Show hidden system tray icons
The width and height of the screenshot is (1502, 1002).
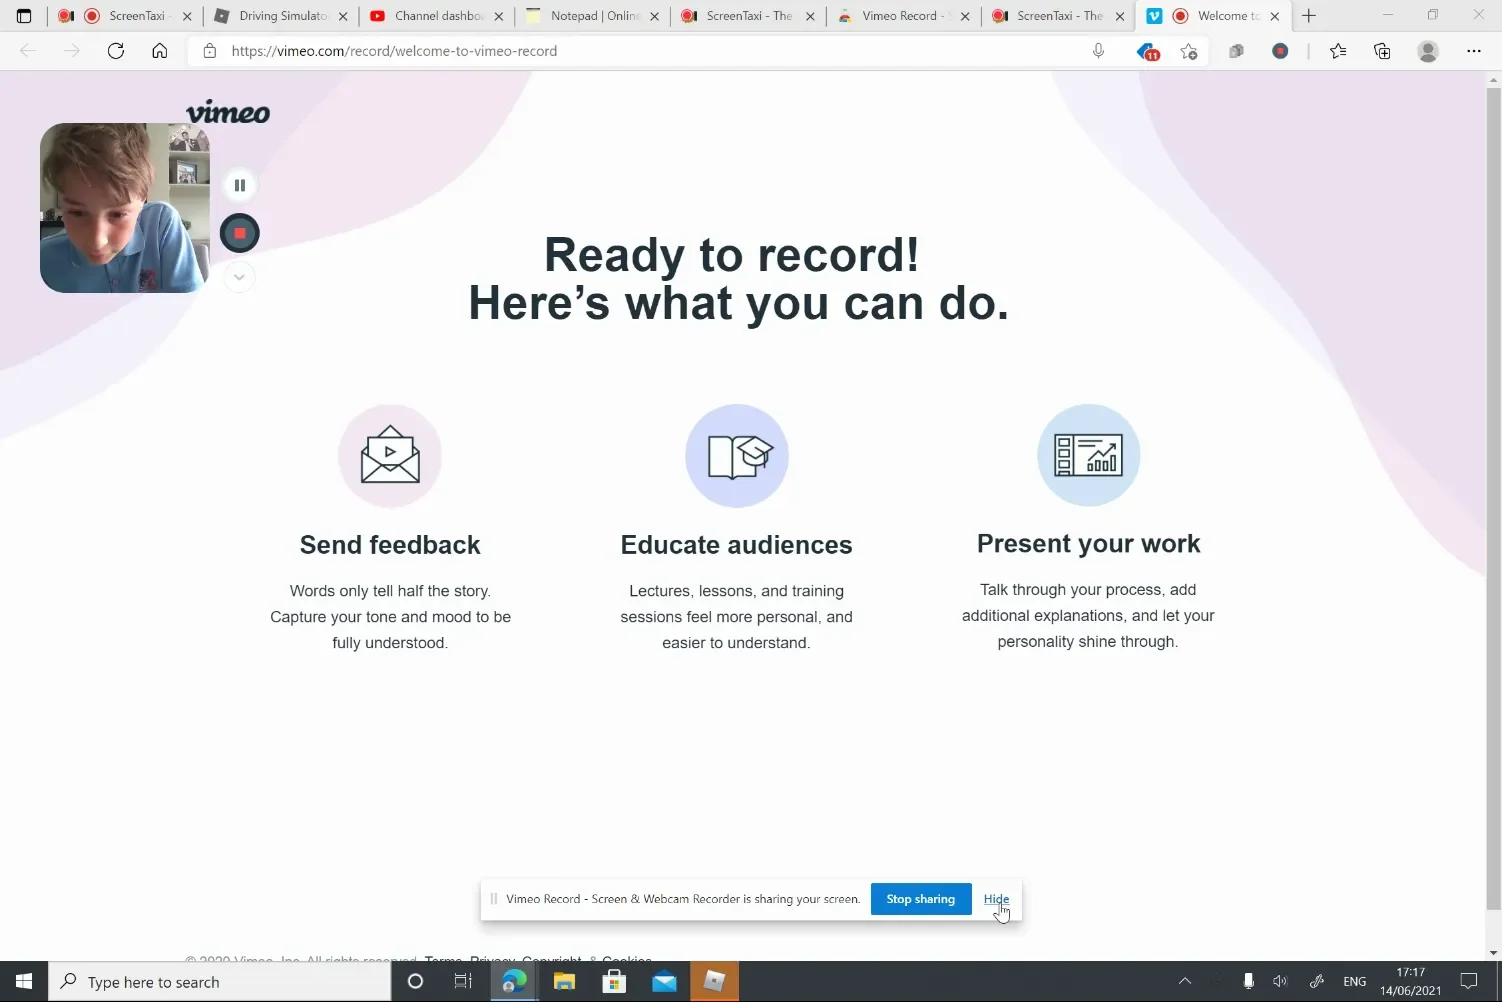(x=1185, y=982)
